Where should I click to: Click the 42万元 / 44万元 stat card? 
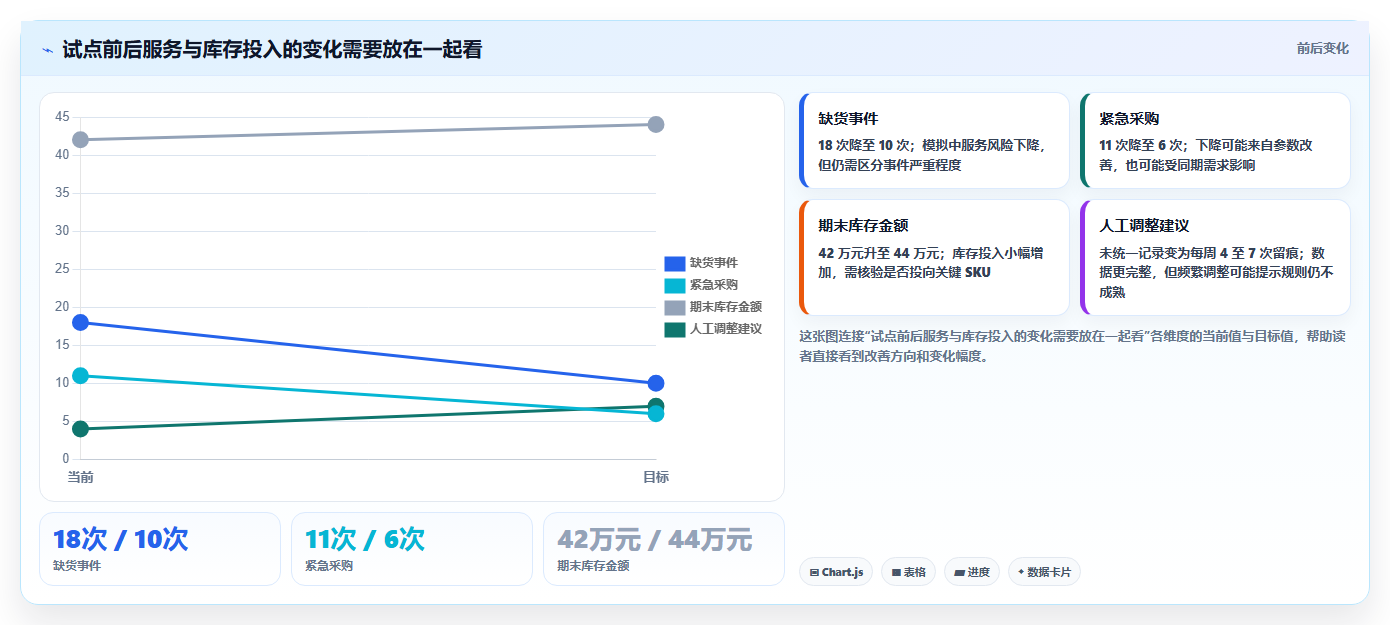[x=664, y=549]
